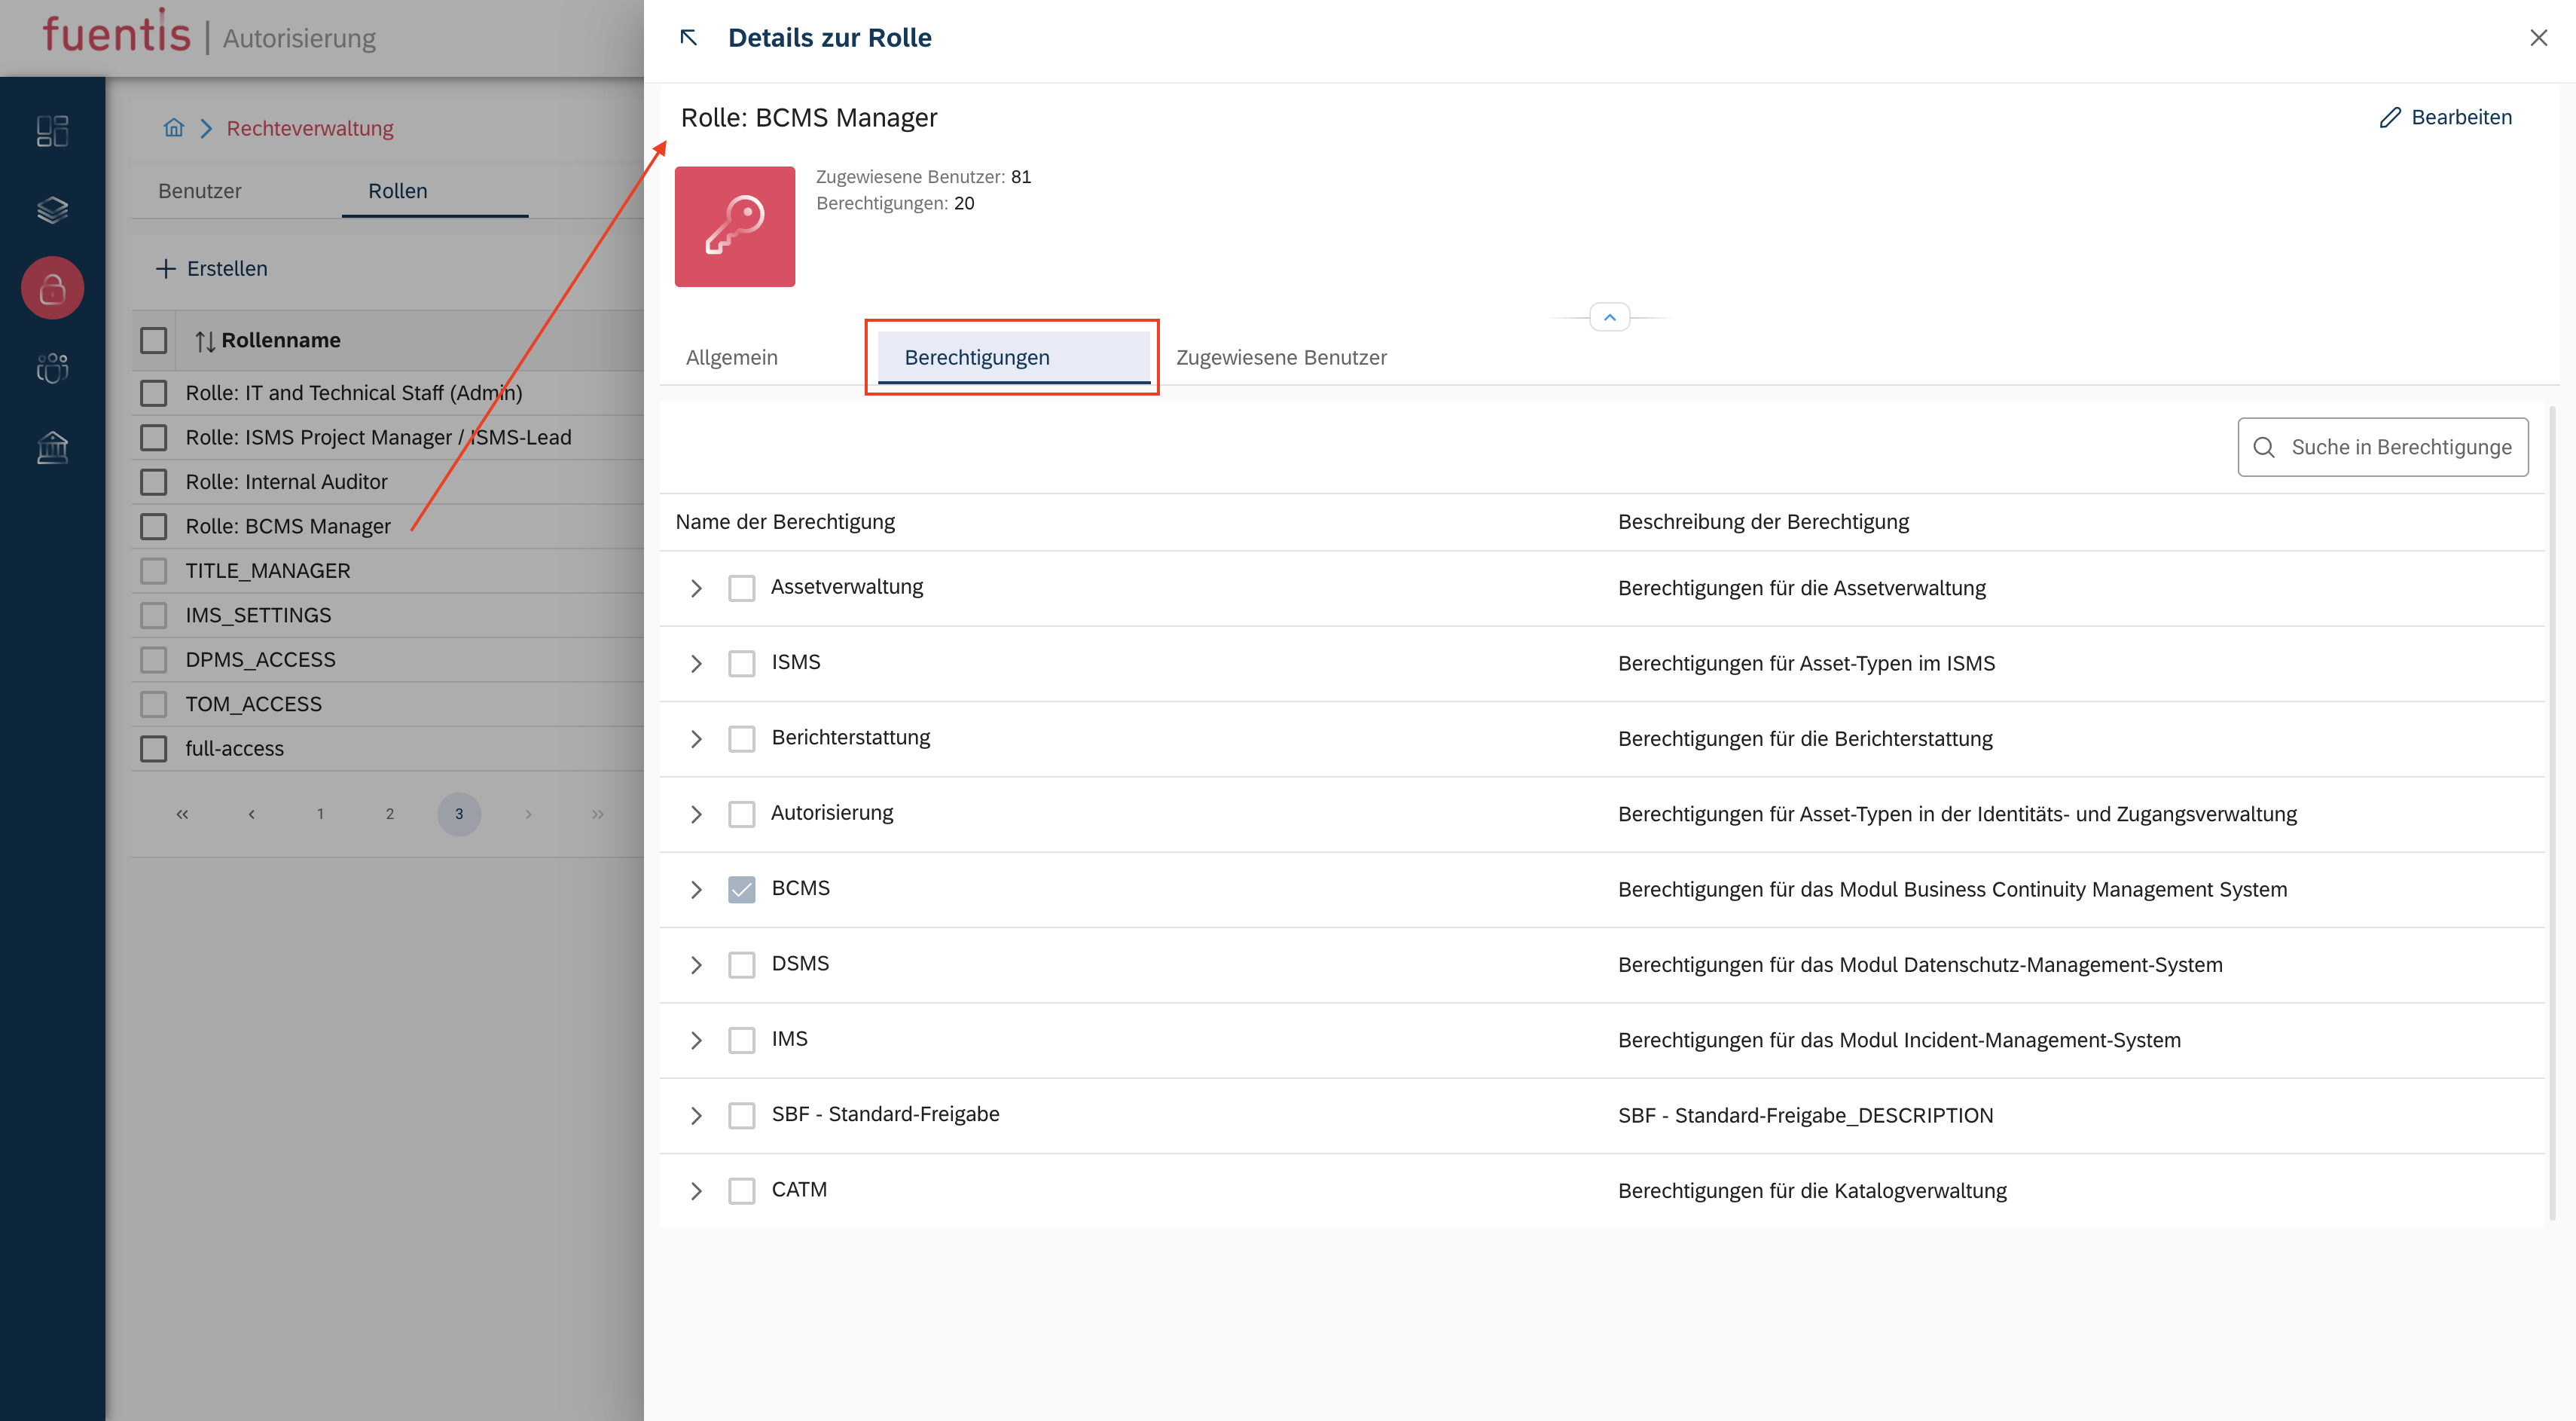This screenshot has width=2576, height=1421.
Task: Switch to the Zugewiesene Benutzer tab
Action: point(1281,357)
